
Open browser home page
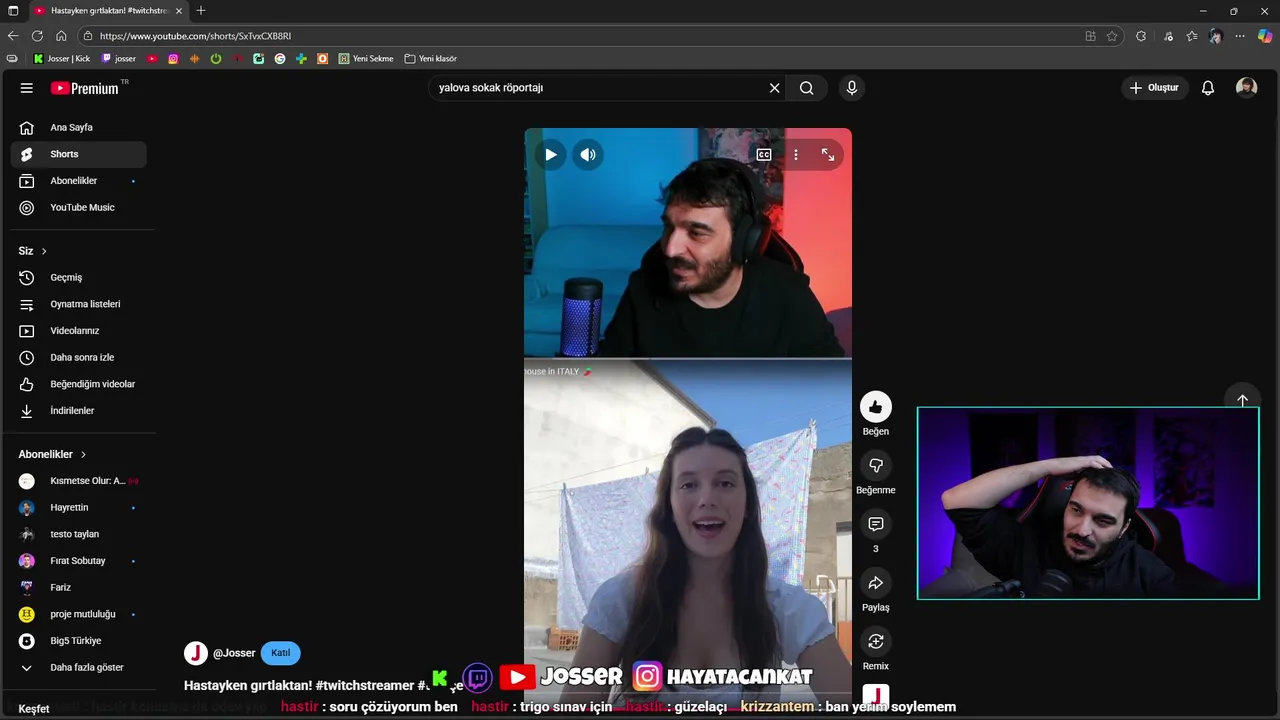61,36
